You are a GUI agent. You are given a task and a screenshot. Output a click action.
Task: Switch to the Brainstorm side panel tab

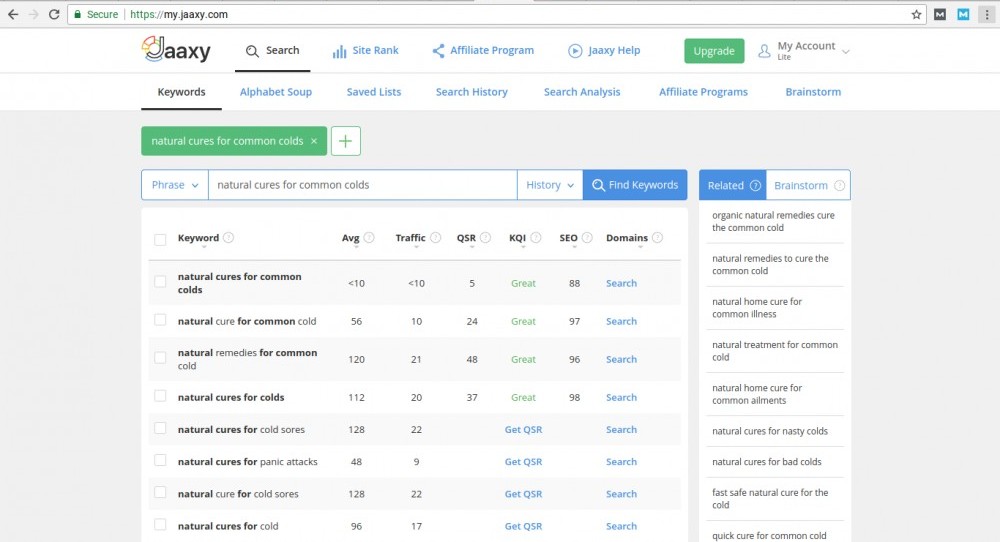point(808,186)
